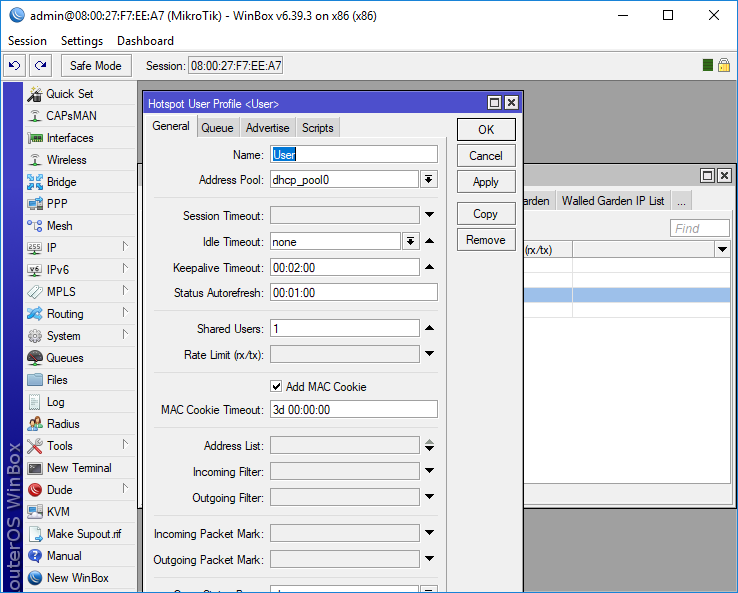Launch New WinBox from sidebar
Image resolution: width=738 pixels, height=593 pixels.
(x=80, y=578)
